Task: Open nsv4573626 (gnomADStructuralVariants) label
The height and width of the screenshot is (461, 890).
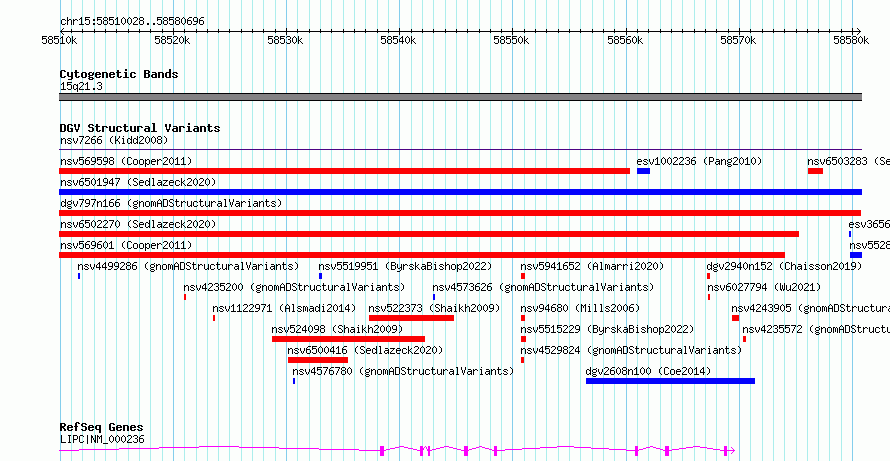Action: pos(543,287)
